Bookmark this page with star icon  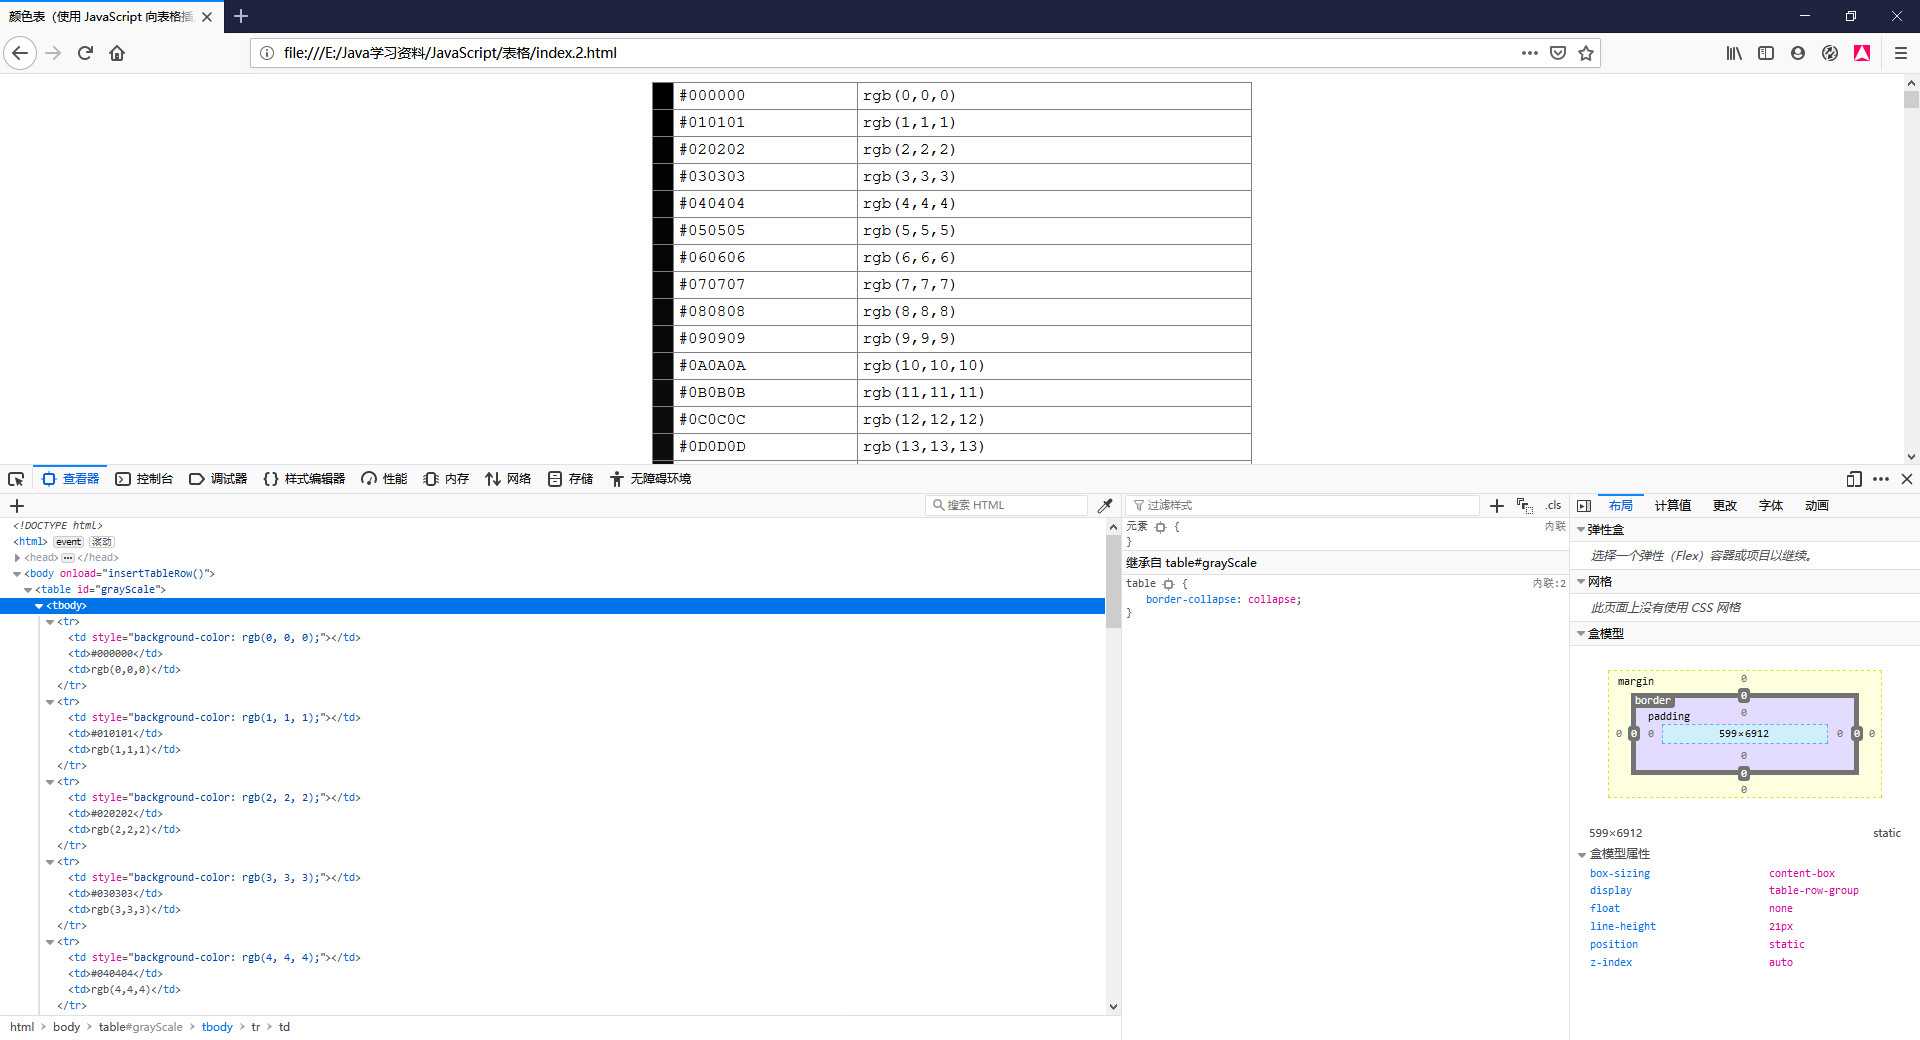click(1585, 53)
